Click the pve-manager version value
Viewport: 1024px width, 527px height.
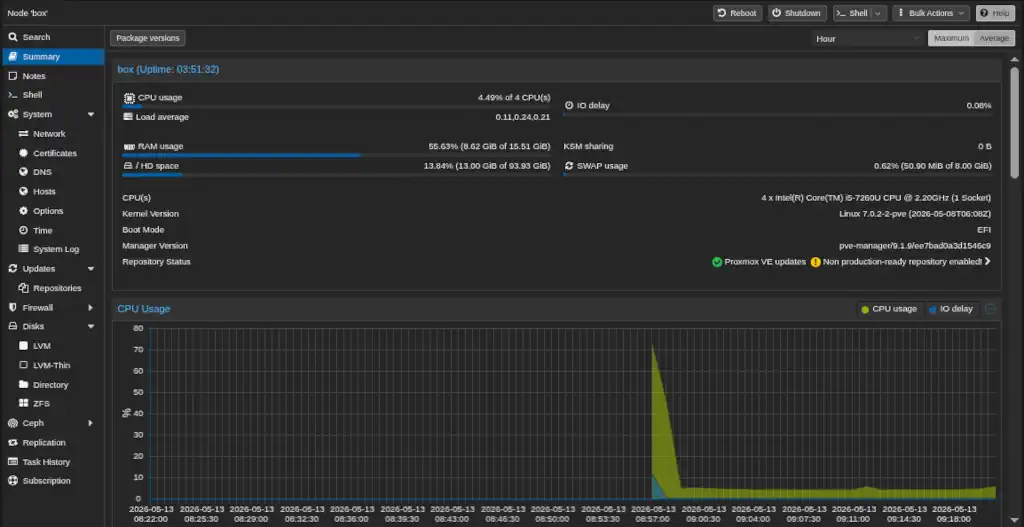pyautogui.click(x=915, y=246)
